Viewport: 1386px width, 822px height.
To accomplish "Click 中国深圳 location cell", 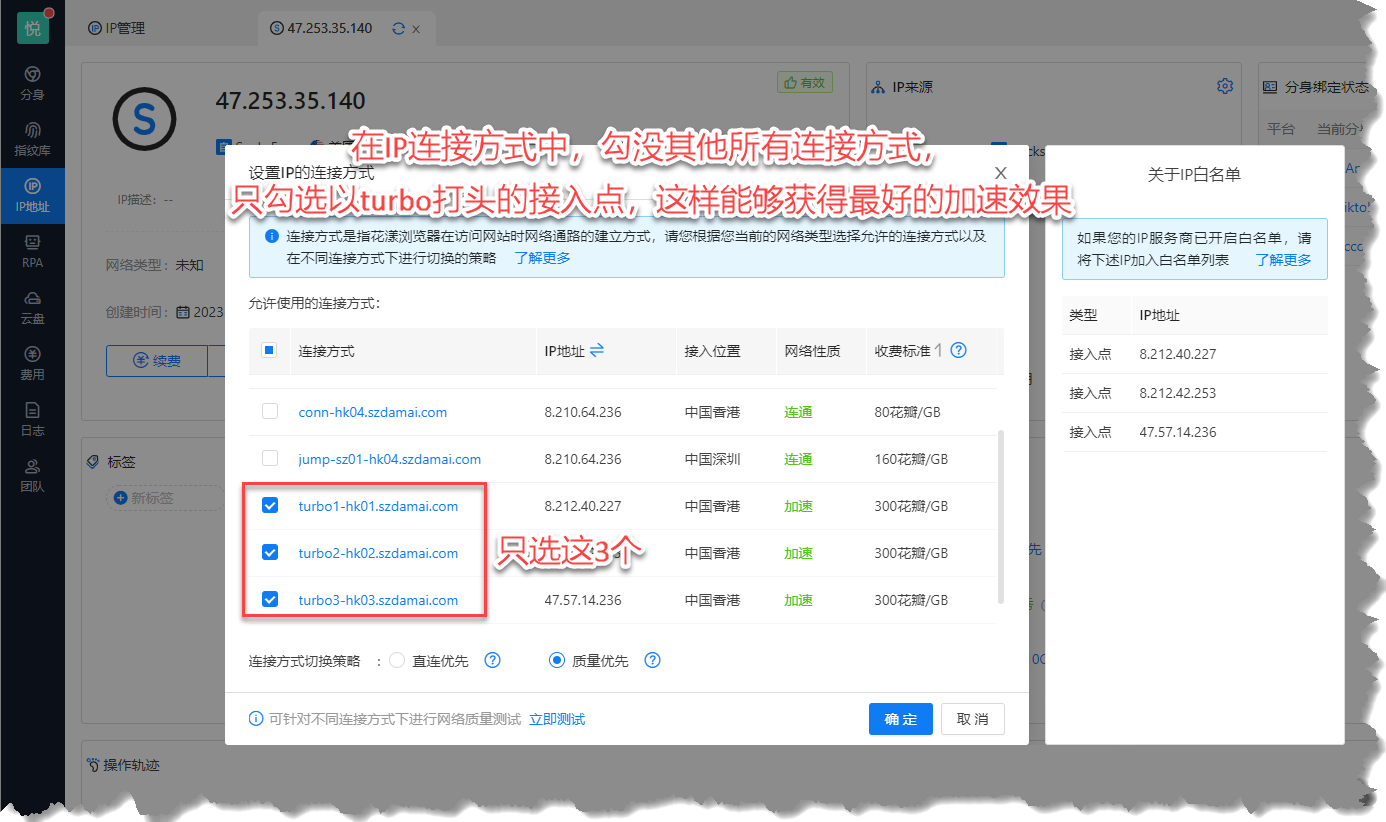I will pos(713,459).
